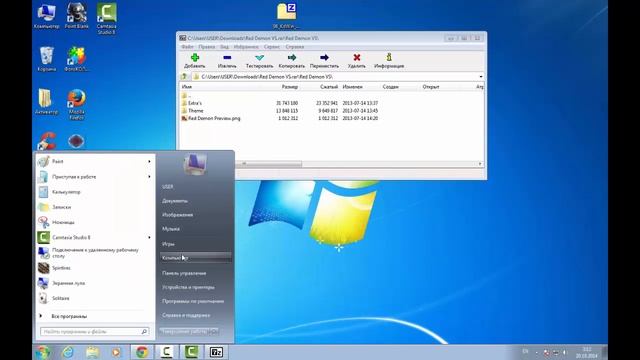Open the Справка menu in 7-Zip

tap(295, 47)
